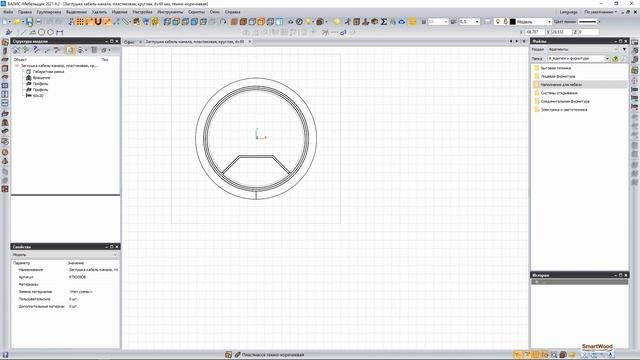Click the rotate arrow icon in toolbar
640x360 pixels.
tap(223, 22)
